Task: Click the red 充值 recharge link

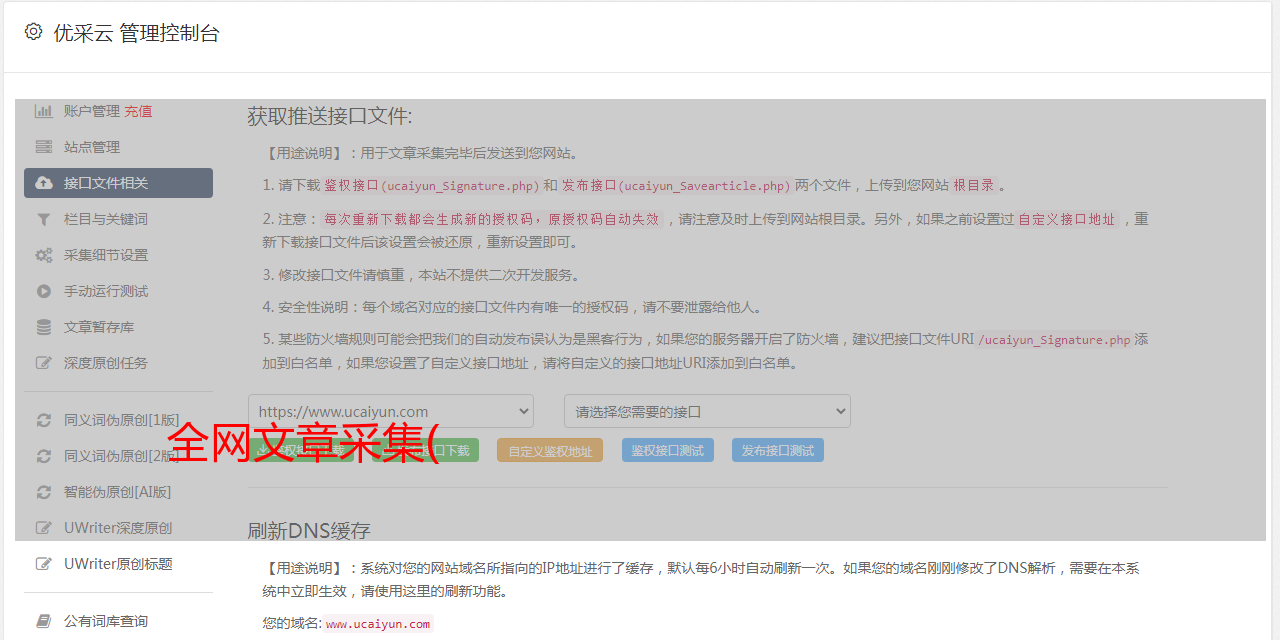Action: coord(138,111)
